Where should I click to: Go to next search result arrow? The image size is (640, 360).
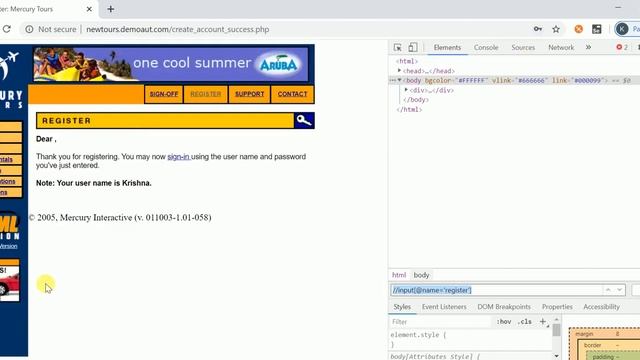[x=620, y=290]
